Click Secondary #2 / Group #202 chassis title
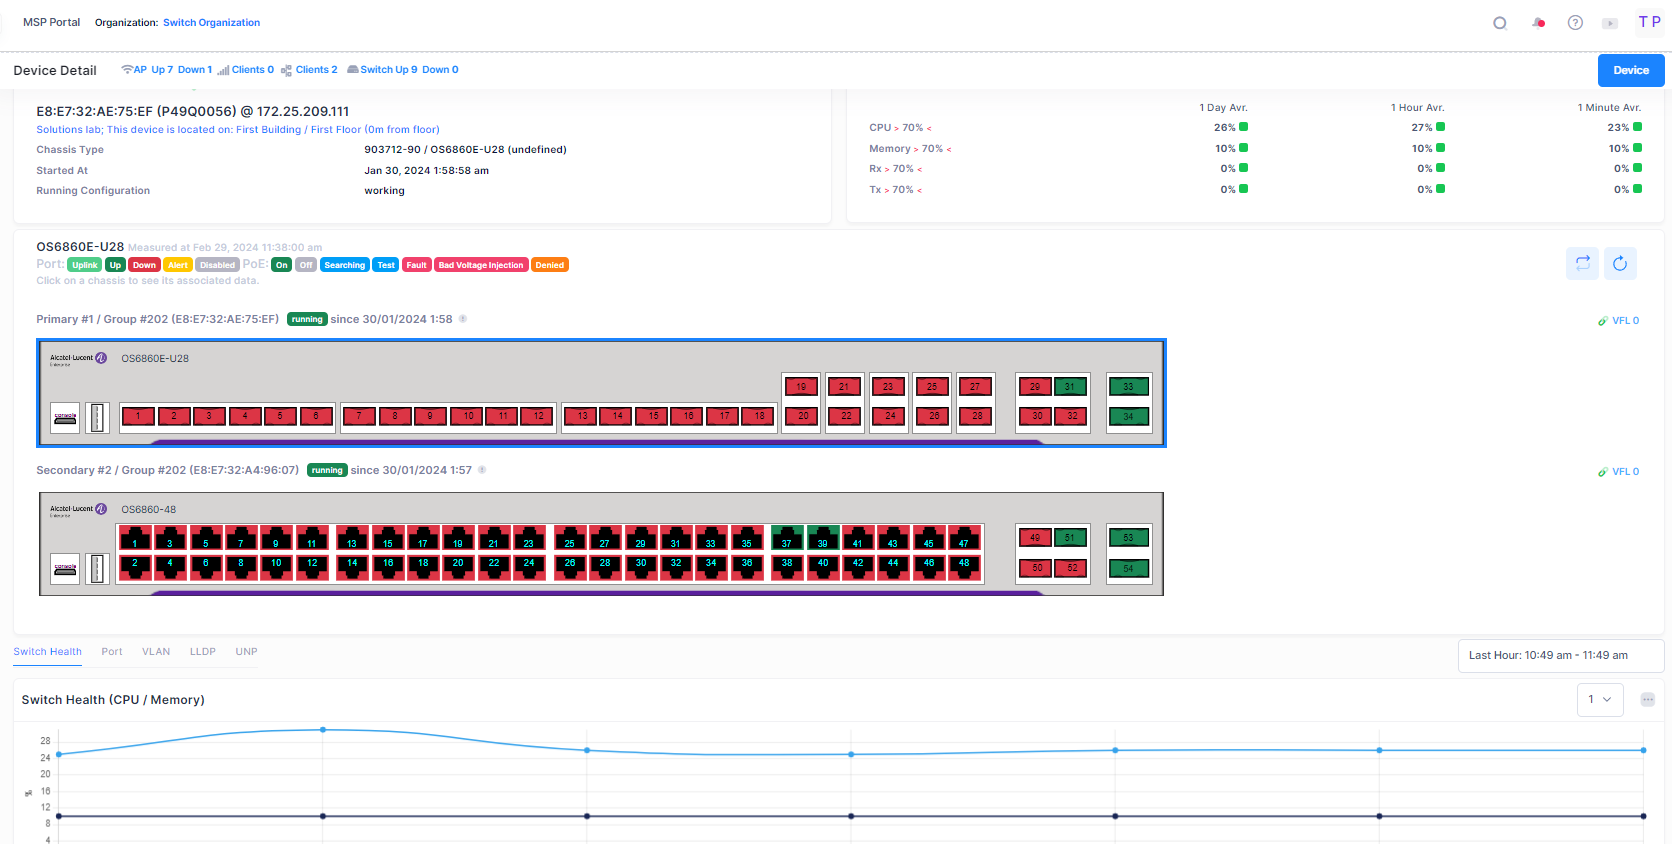The image size is (1672, 844). click(167, 470)
